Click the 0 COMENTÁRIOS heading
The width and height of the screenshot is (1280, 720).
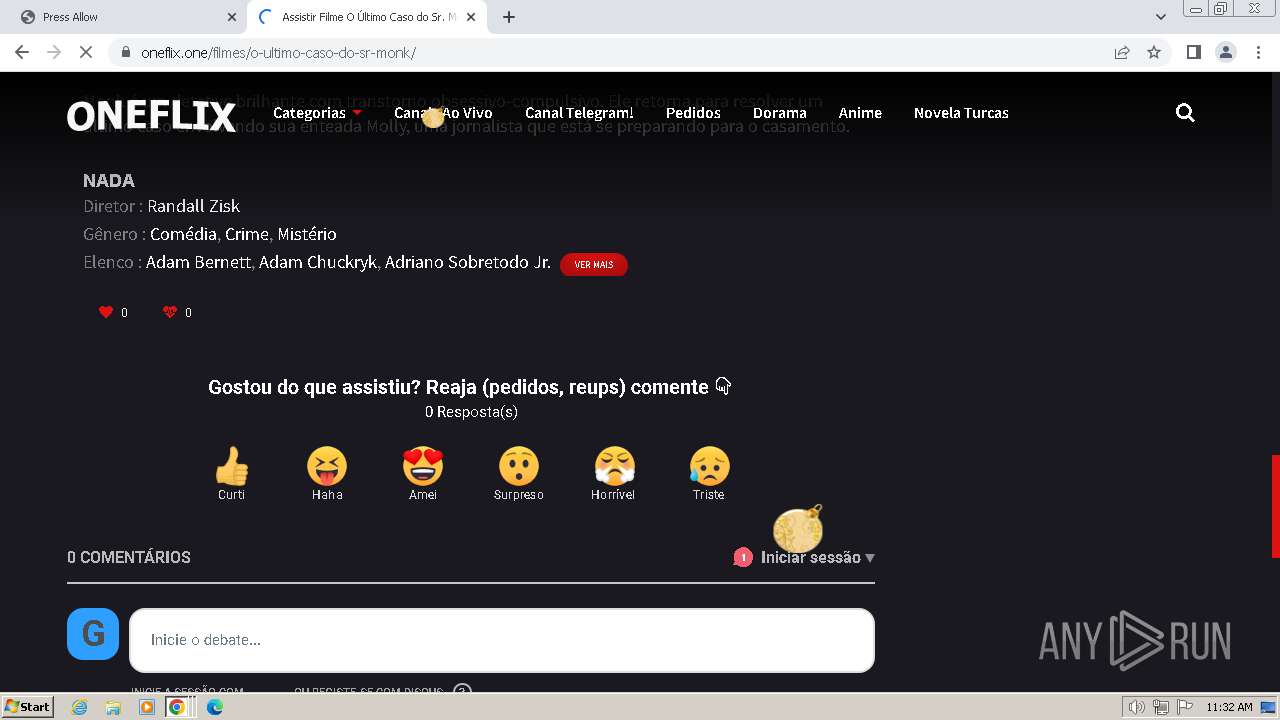[x=129, y=557]
